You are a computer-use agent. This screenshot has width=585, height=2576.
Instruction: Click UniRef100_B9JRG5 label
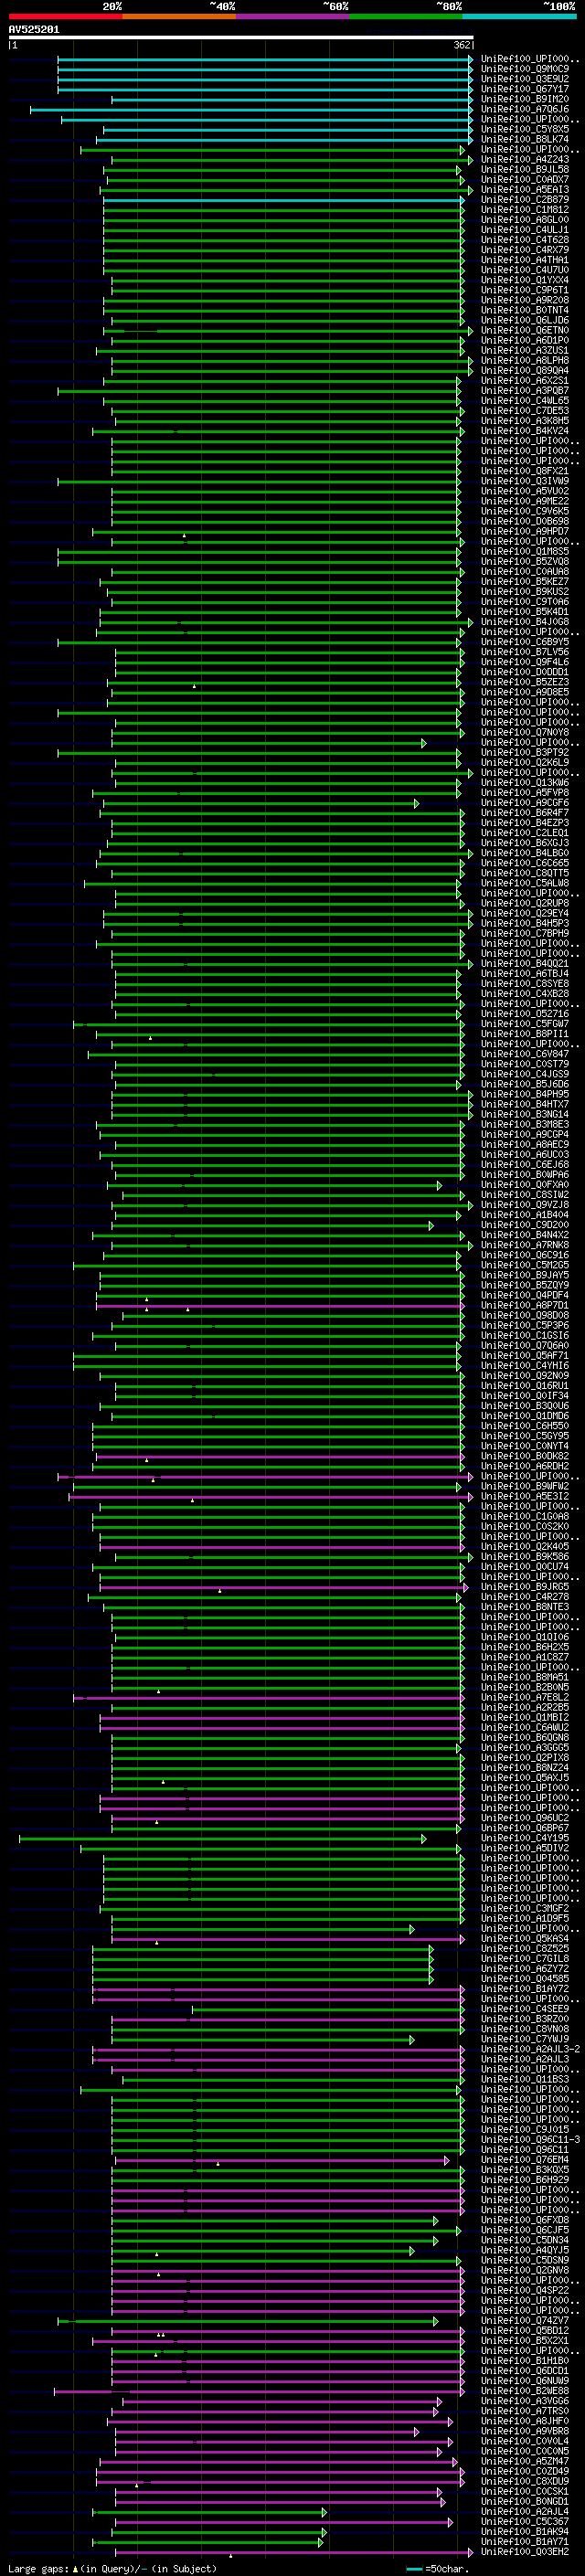[x=525, y=1587]
